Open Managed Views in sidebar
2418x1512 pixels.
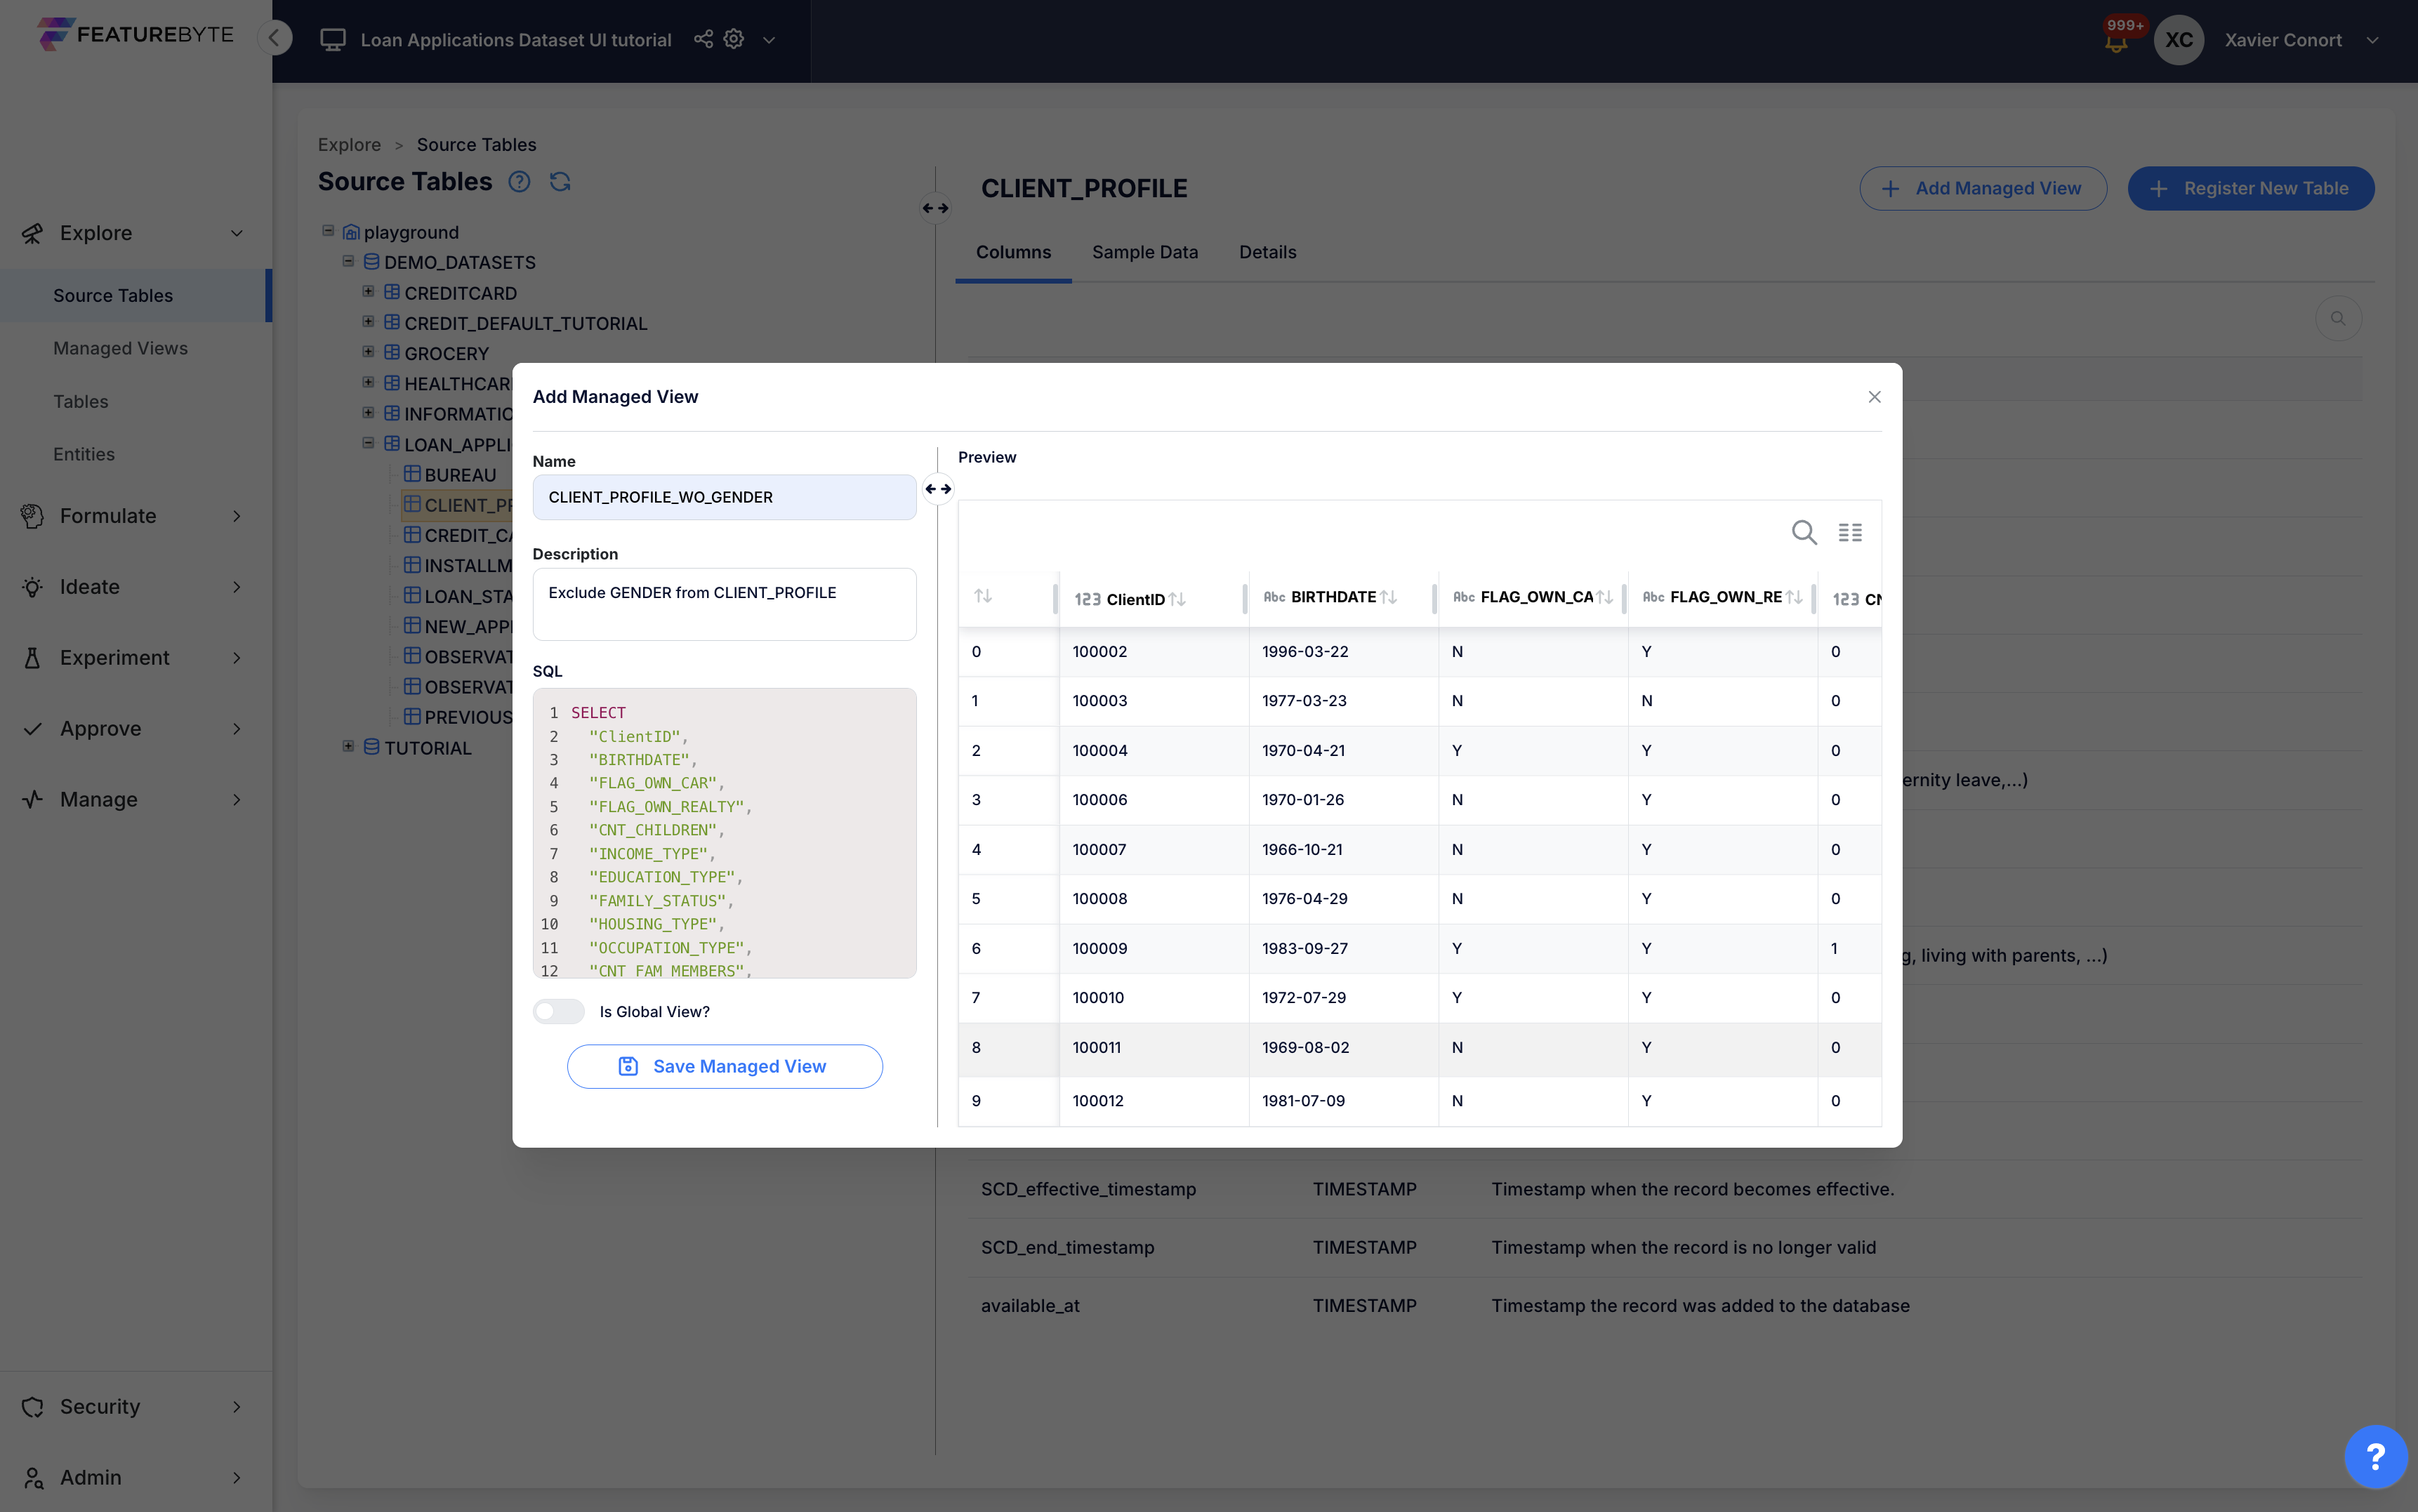point(120,348)
